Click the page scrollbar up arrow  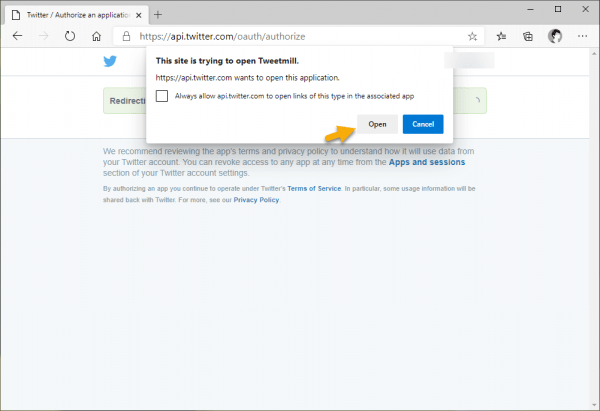595,54
